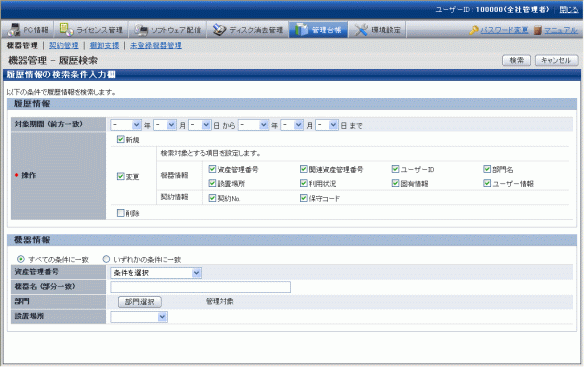
Task: Enable the 削除 checkbox
Action: click(120, 213)
